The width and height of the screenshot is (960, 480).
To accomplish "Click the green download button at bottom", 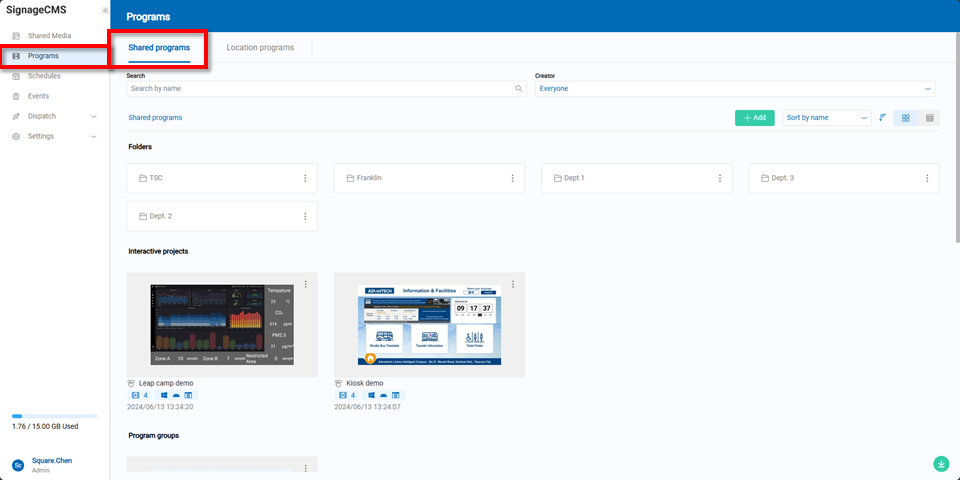I will pyautogui.click(x=940, y=464).
